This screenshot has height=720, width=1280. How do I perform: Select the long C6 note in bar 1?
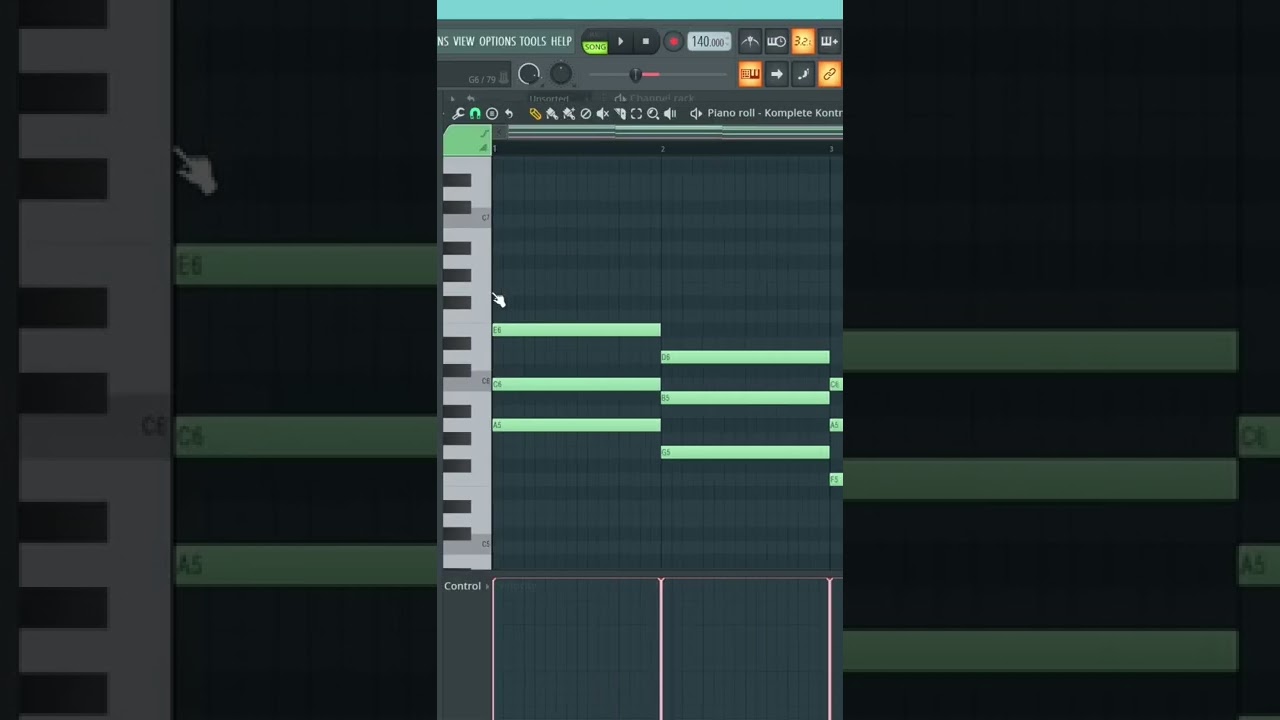coord(576,384)
